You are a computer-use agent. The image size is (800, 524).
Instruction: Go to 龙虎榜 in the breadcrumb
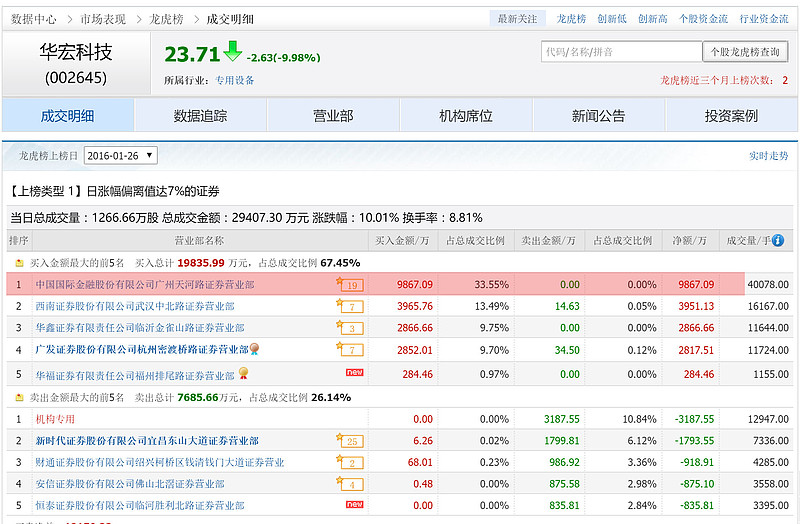click(x=166, y=19)
